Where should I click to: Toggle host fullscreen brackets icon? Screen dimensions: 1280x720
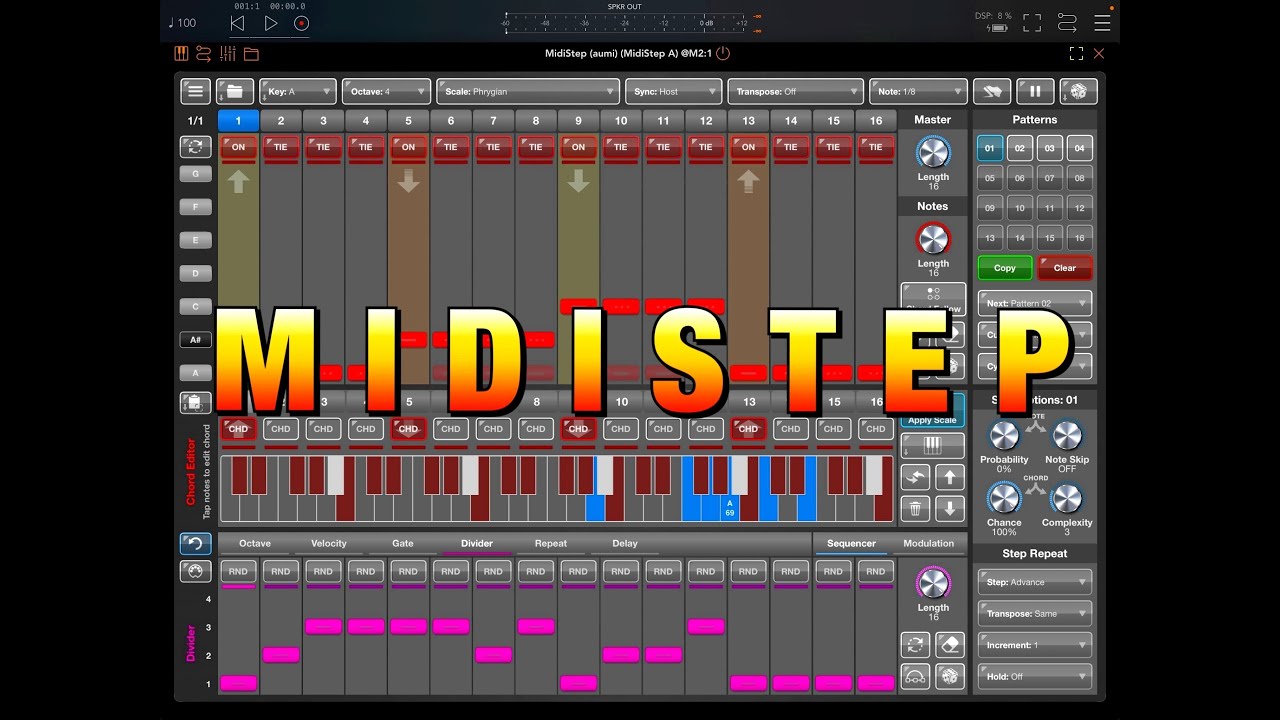(1032, 22)
